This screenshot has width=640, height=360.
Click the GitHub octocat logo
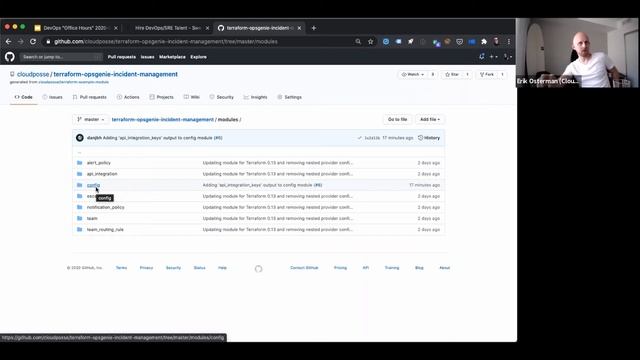(x=10, y=57)
